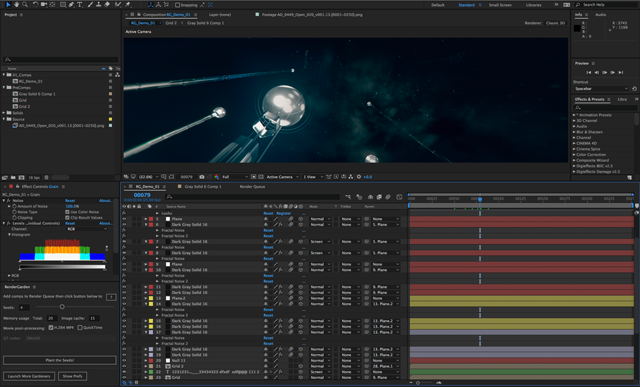Select the Clone Stamp tool
The image size is (640, 387).
(98, 4)
